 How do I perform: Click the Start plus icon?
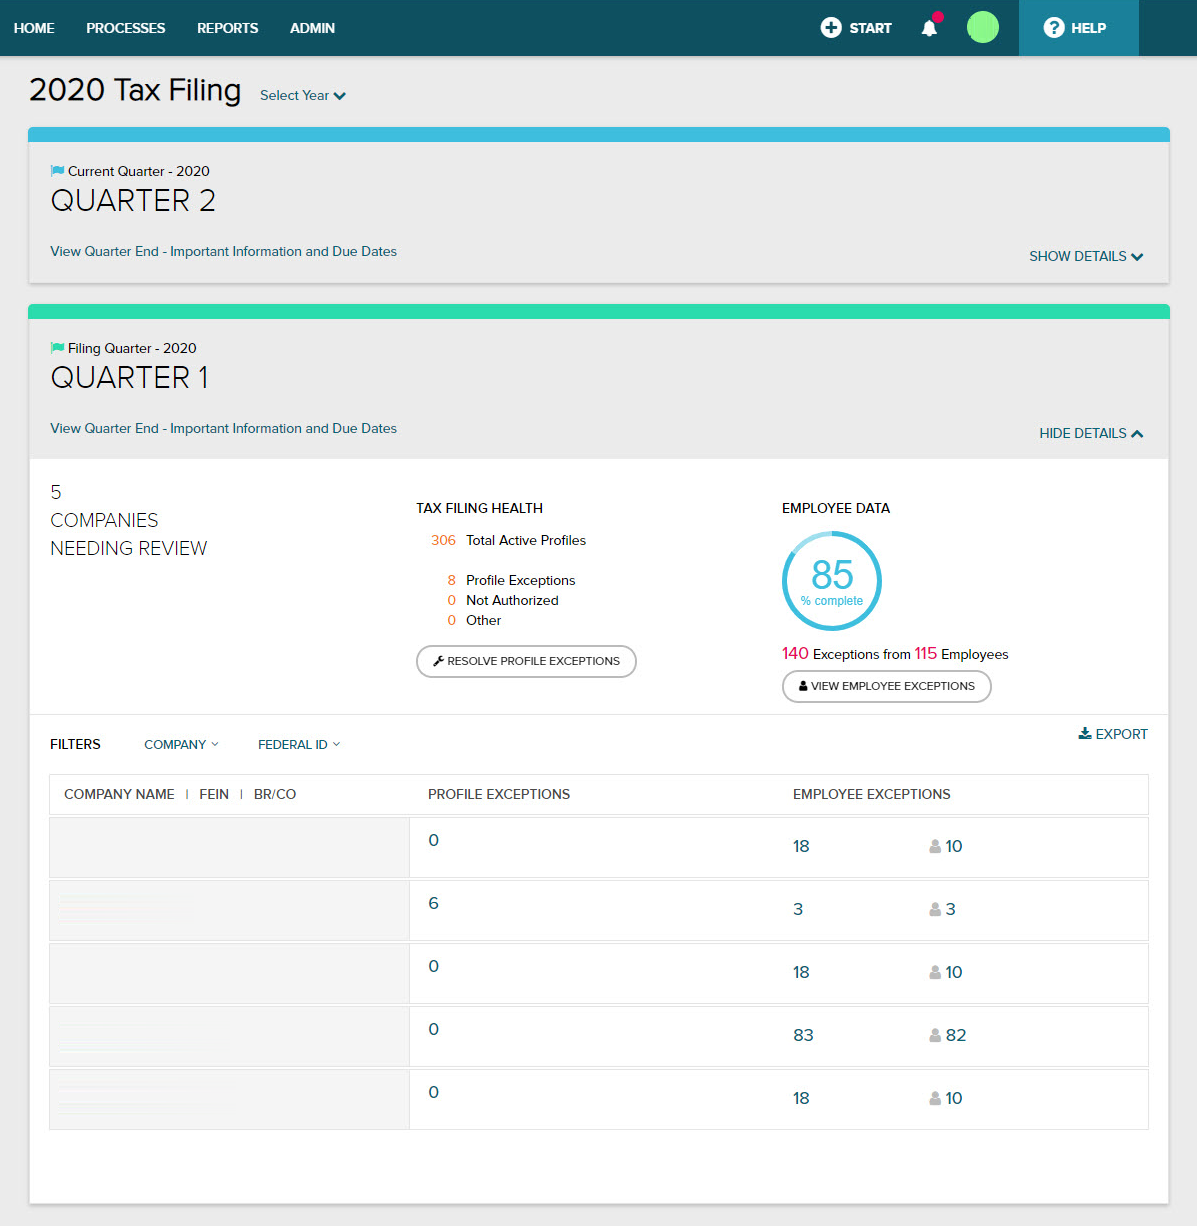831,28
